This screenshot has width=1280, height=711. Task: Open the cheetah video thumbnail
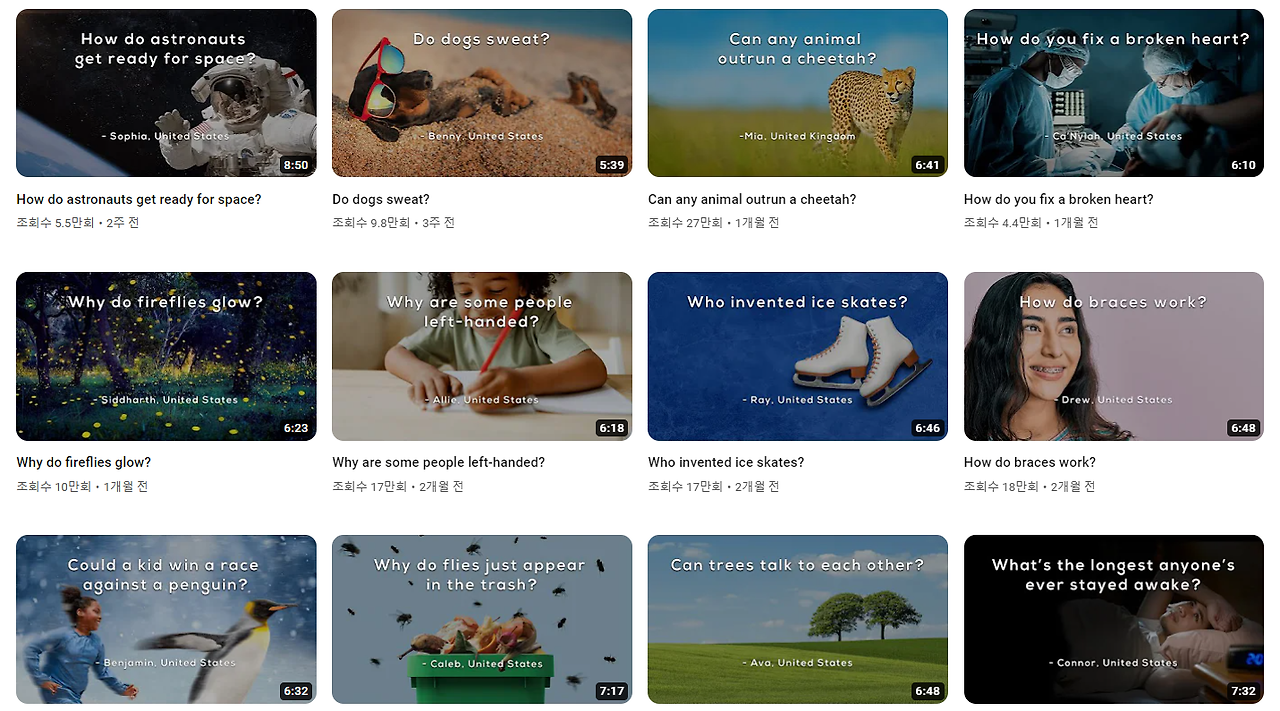[798, 93]
